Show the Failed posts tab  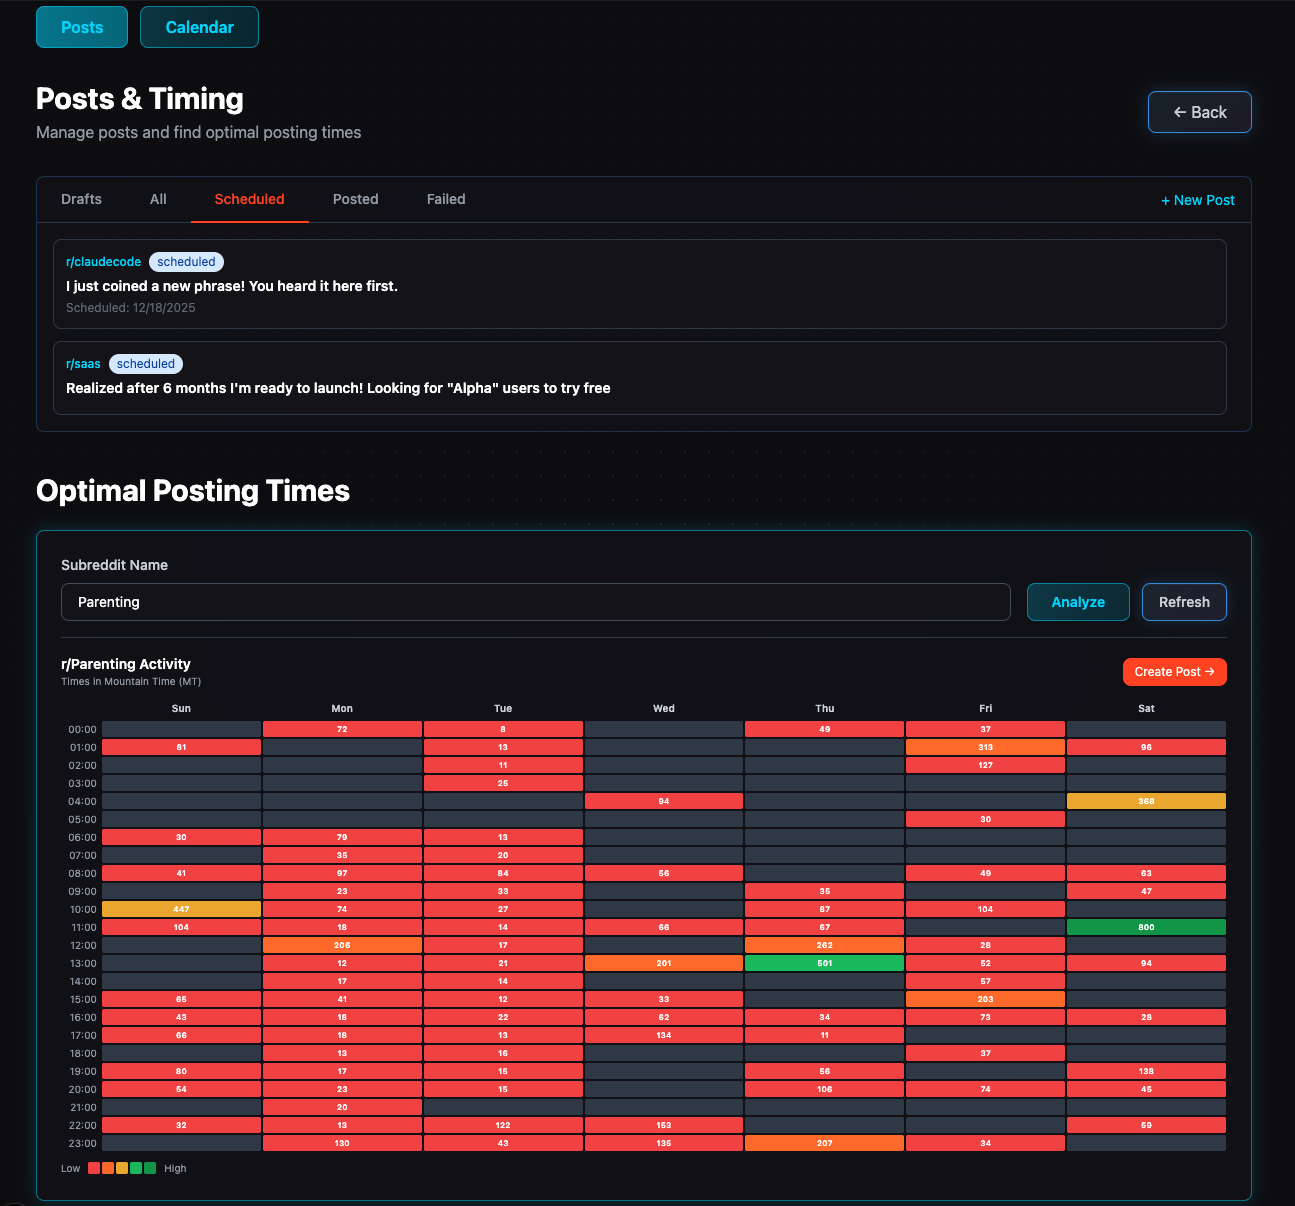point(446,199)
